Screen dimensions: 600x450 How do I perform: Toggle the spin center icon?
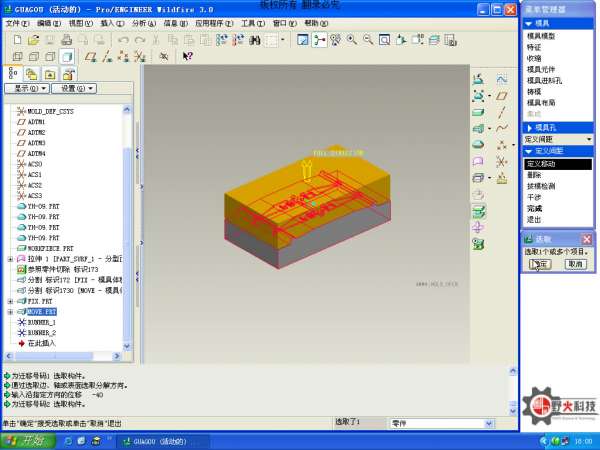coord(319,40)
